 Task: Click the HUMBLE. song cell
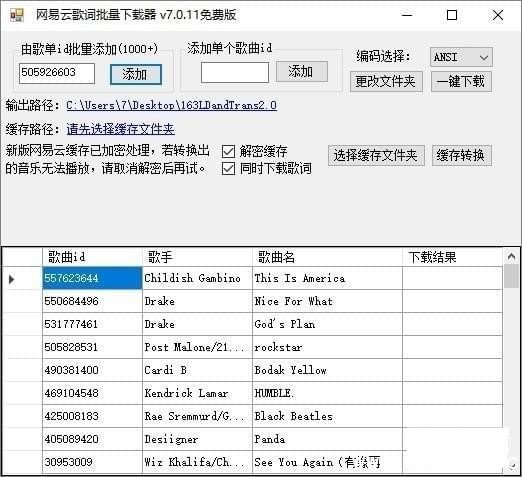click(327, 393)
